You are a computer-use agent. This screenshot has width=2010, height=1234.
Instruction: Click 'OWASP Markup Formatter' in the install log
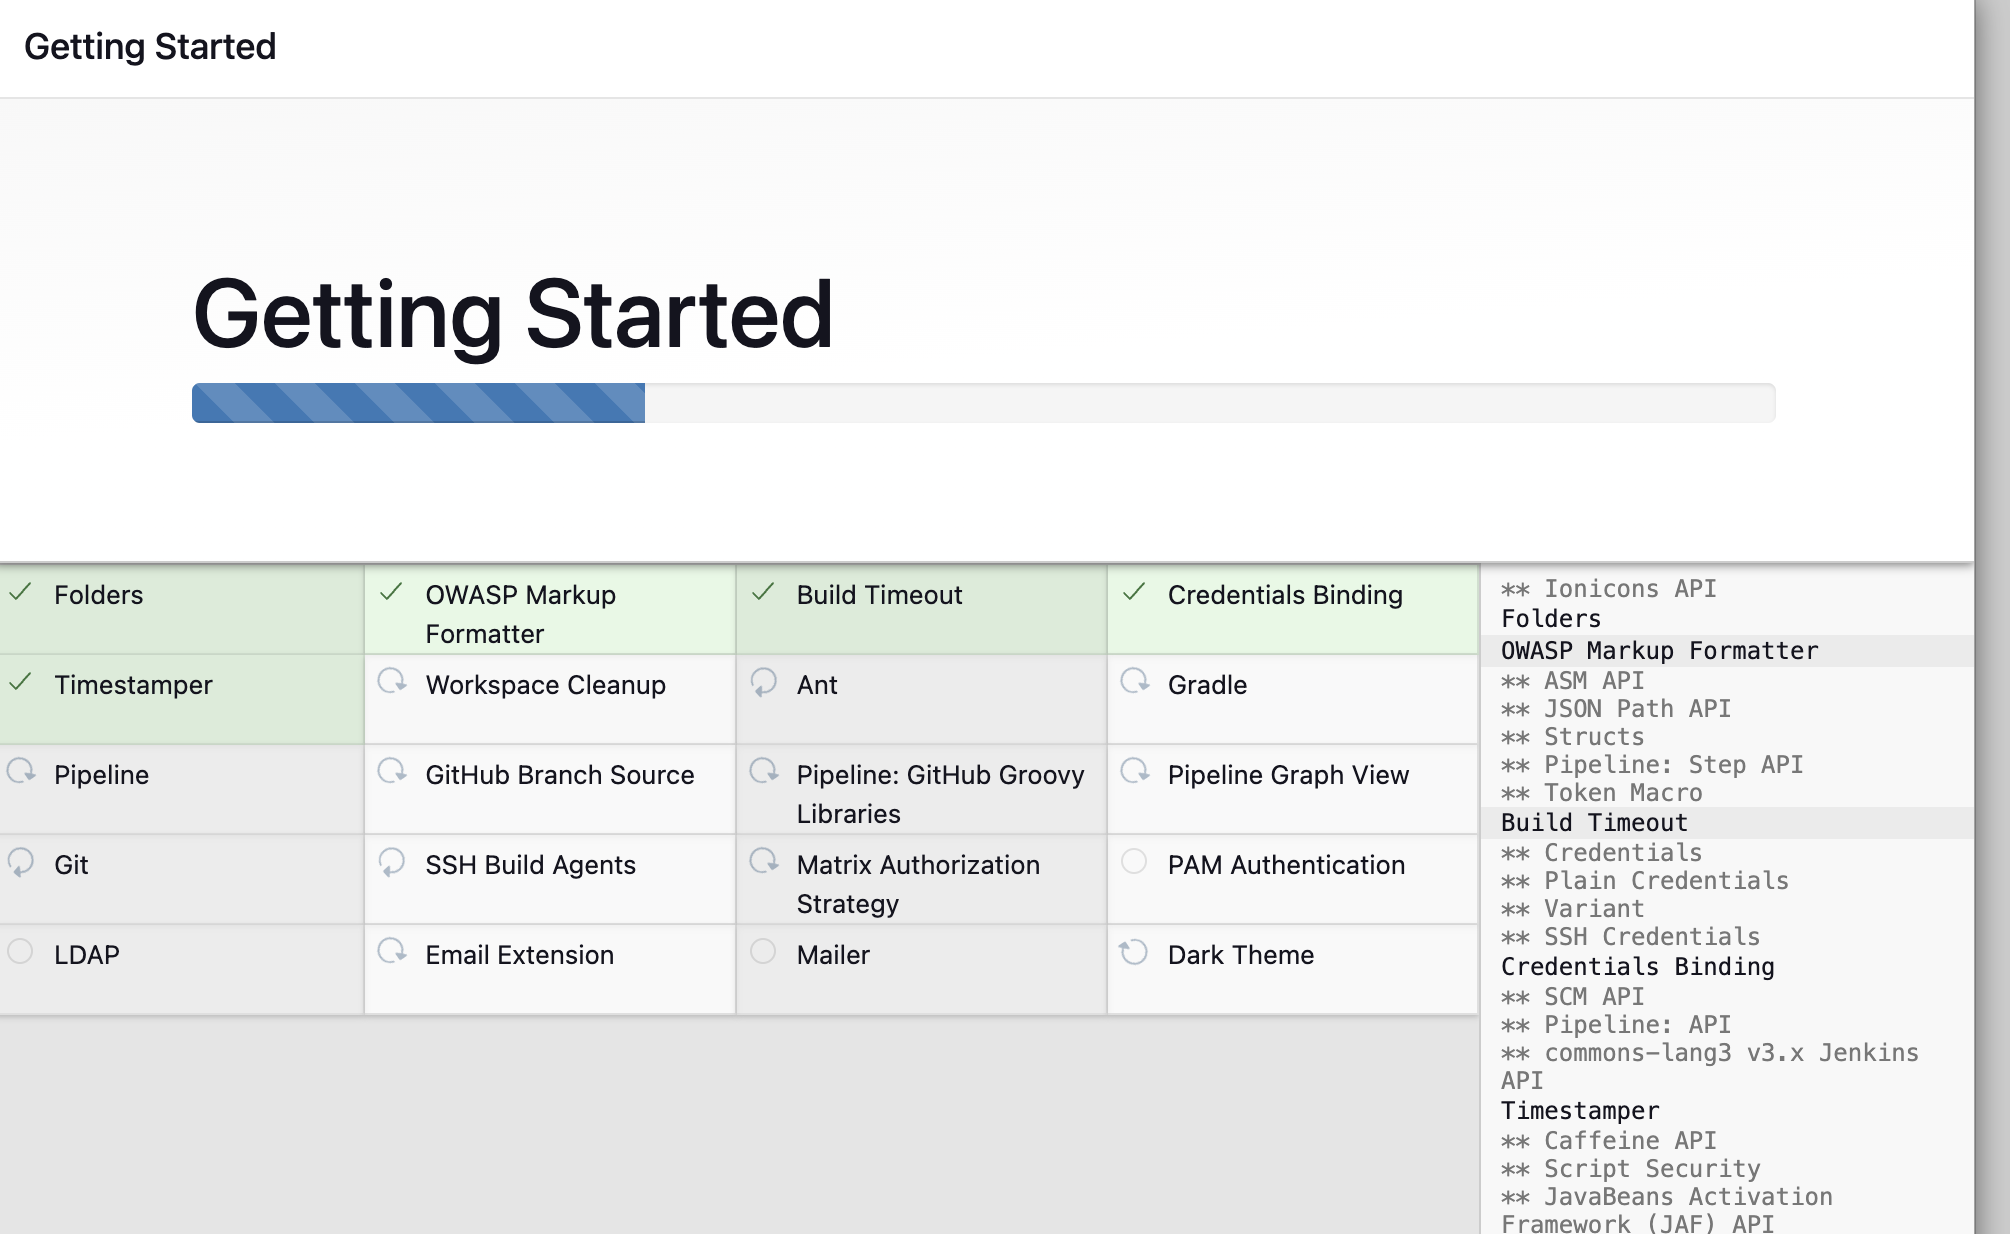[x=1659, y=651]
